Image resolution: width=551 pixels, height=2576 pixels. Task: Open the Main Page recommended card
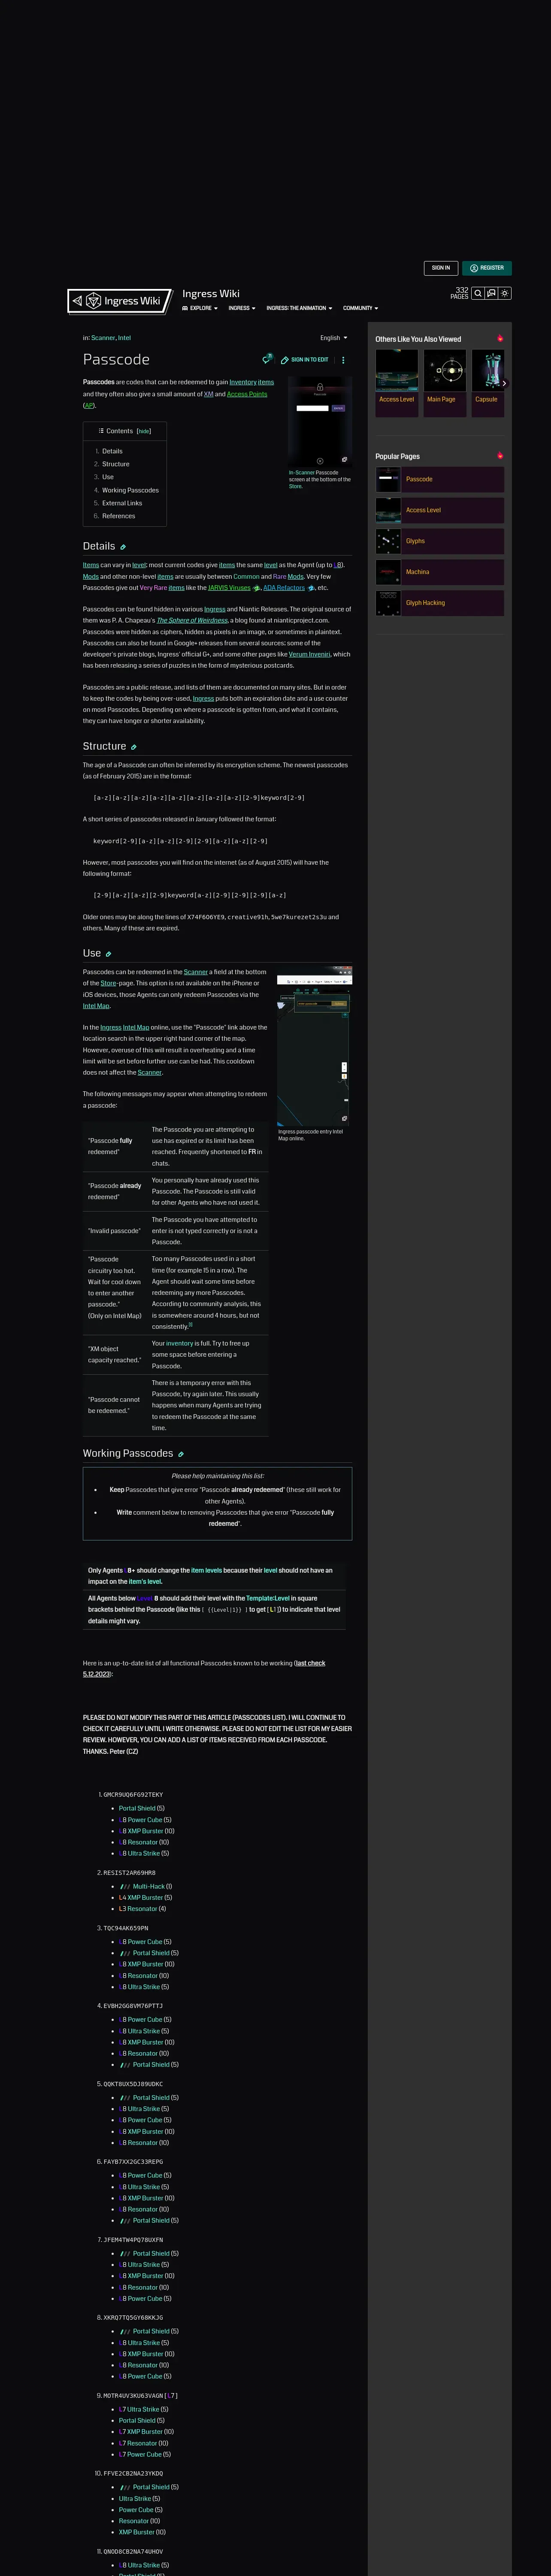(x=444, y=383)
